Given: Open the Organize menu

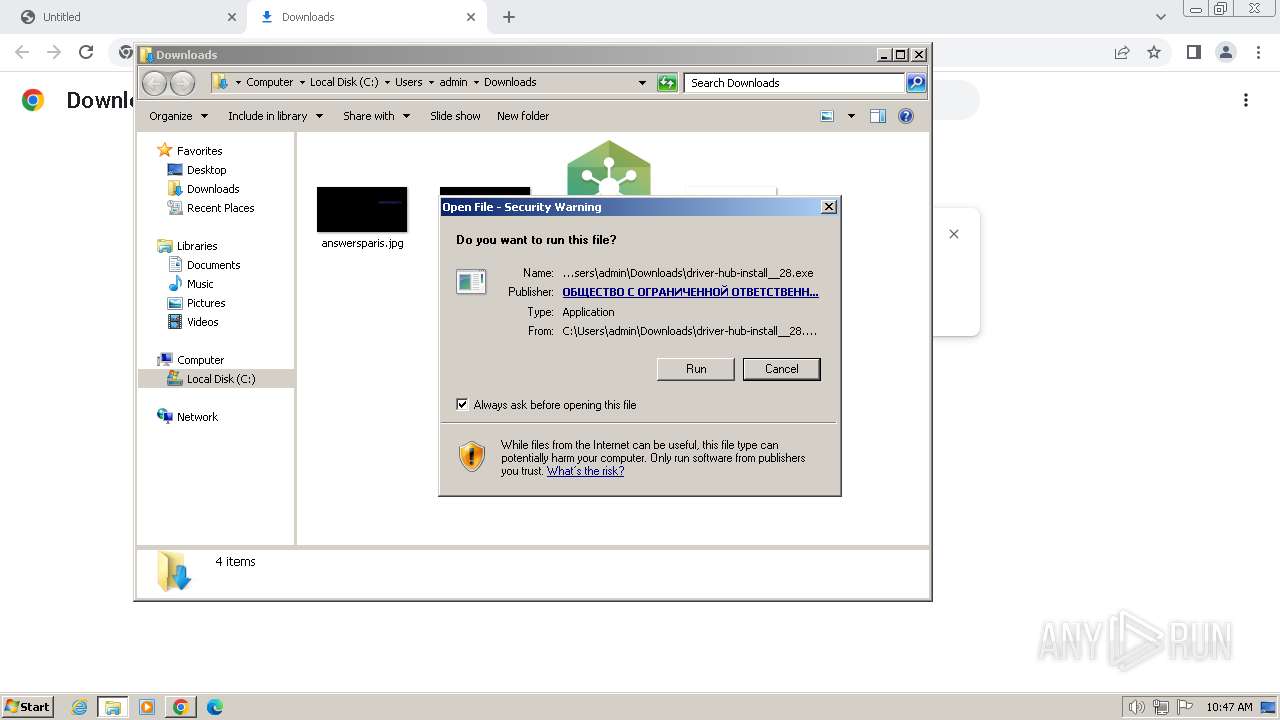Looking at the screenshot, I should 178,116.
